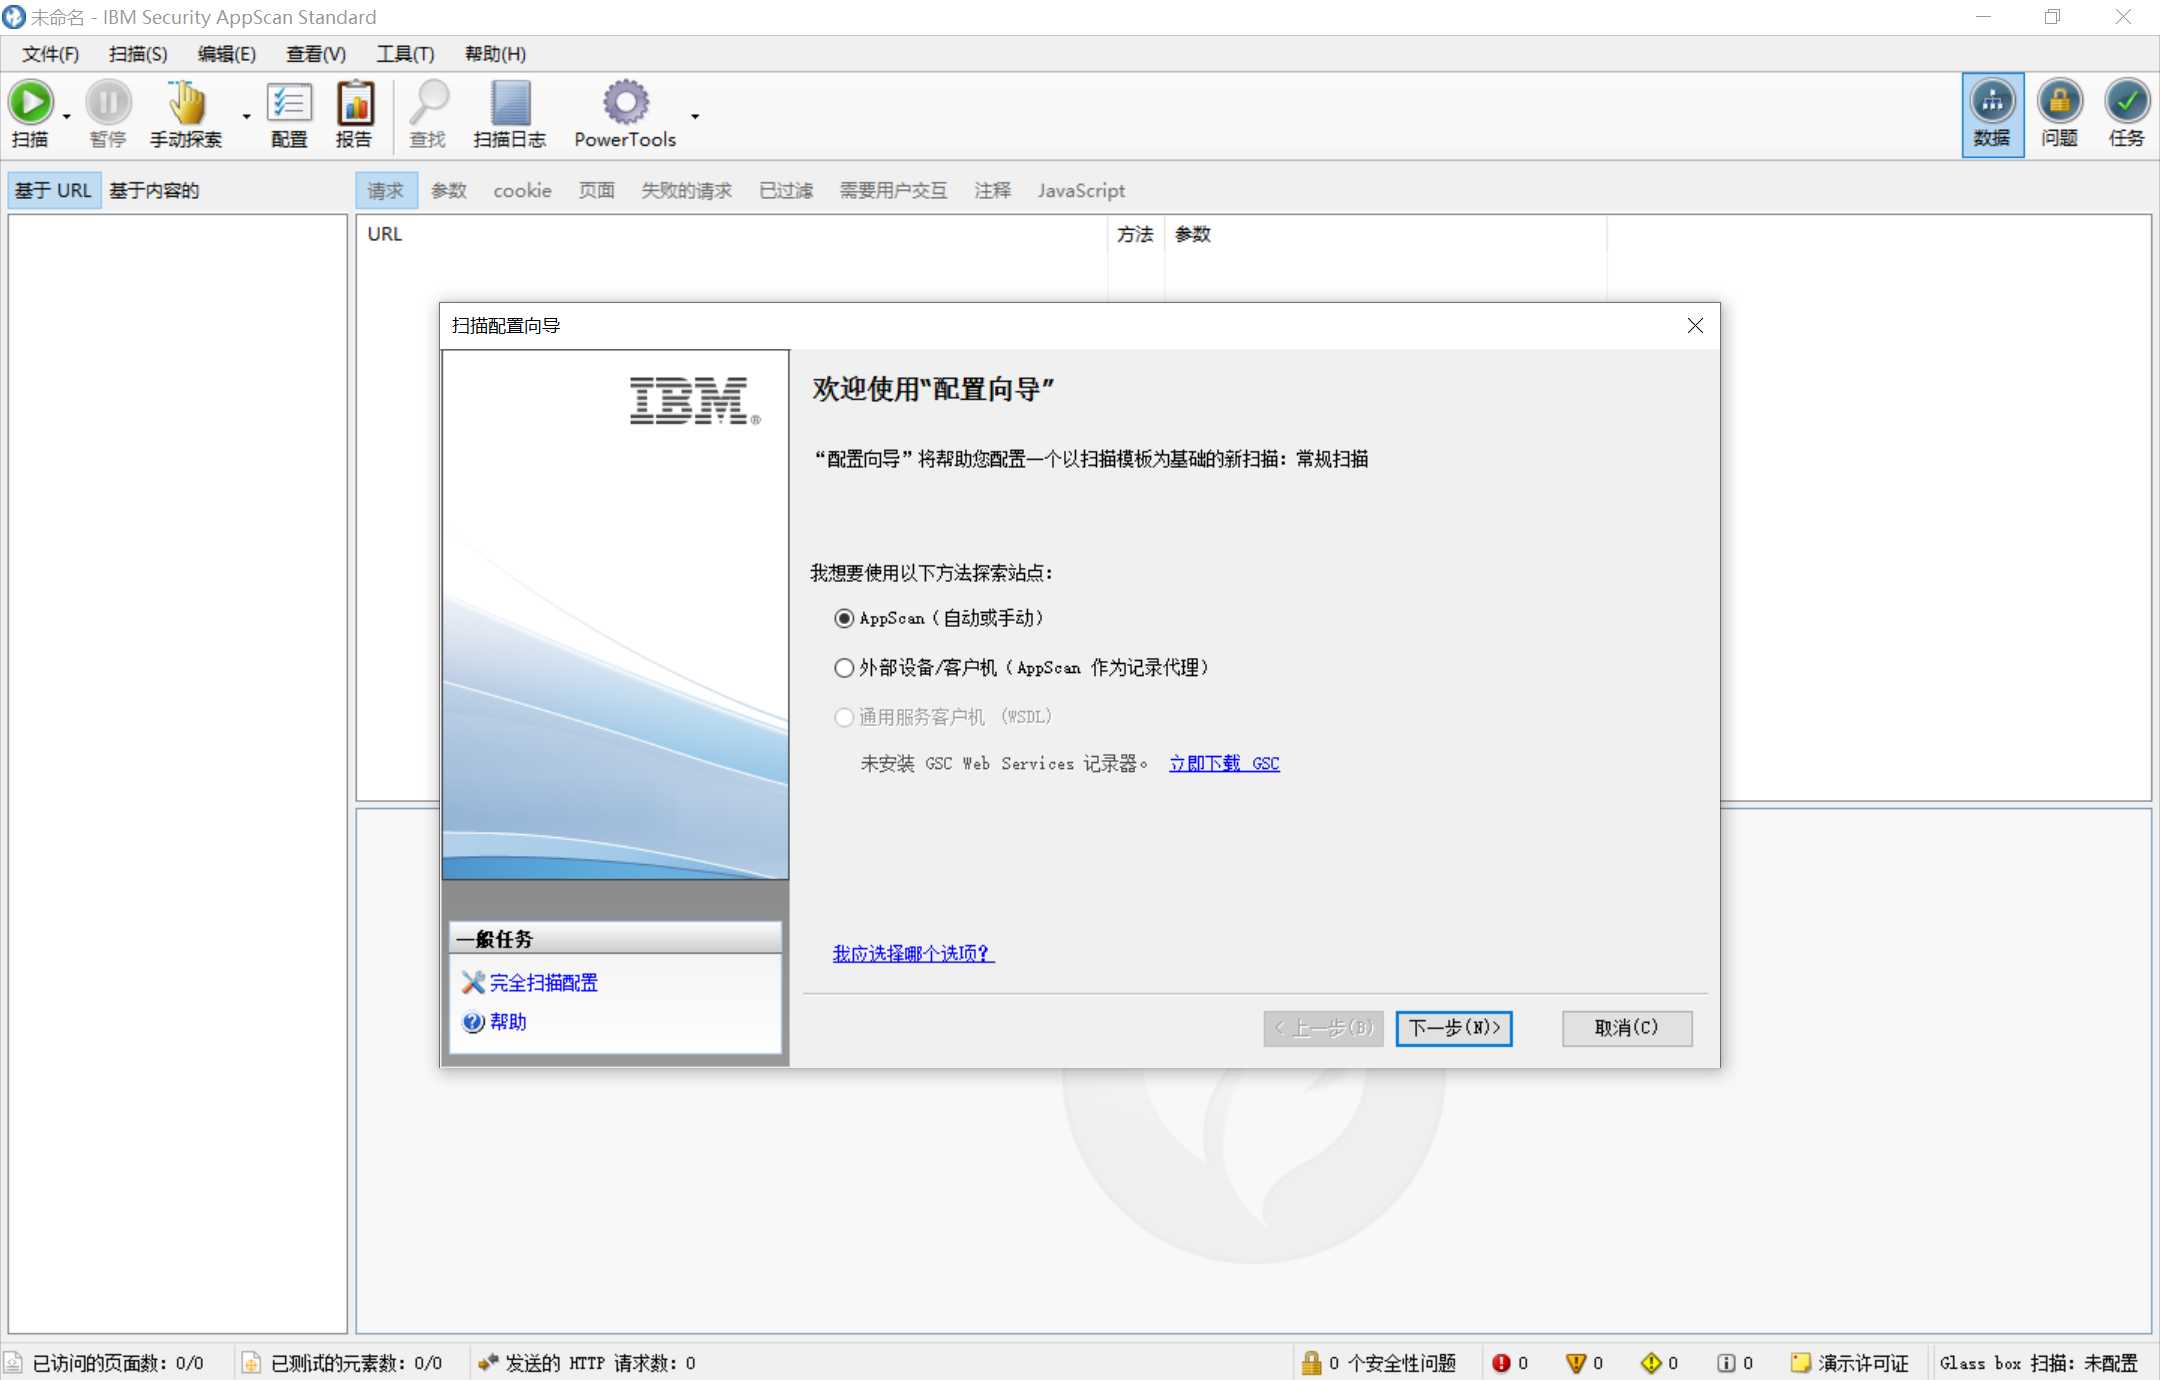
Task: Select the cookie tab
Action: [522, 191]
